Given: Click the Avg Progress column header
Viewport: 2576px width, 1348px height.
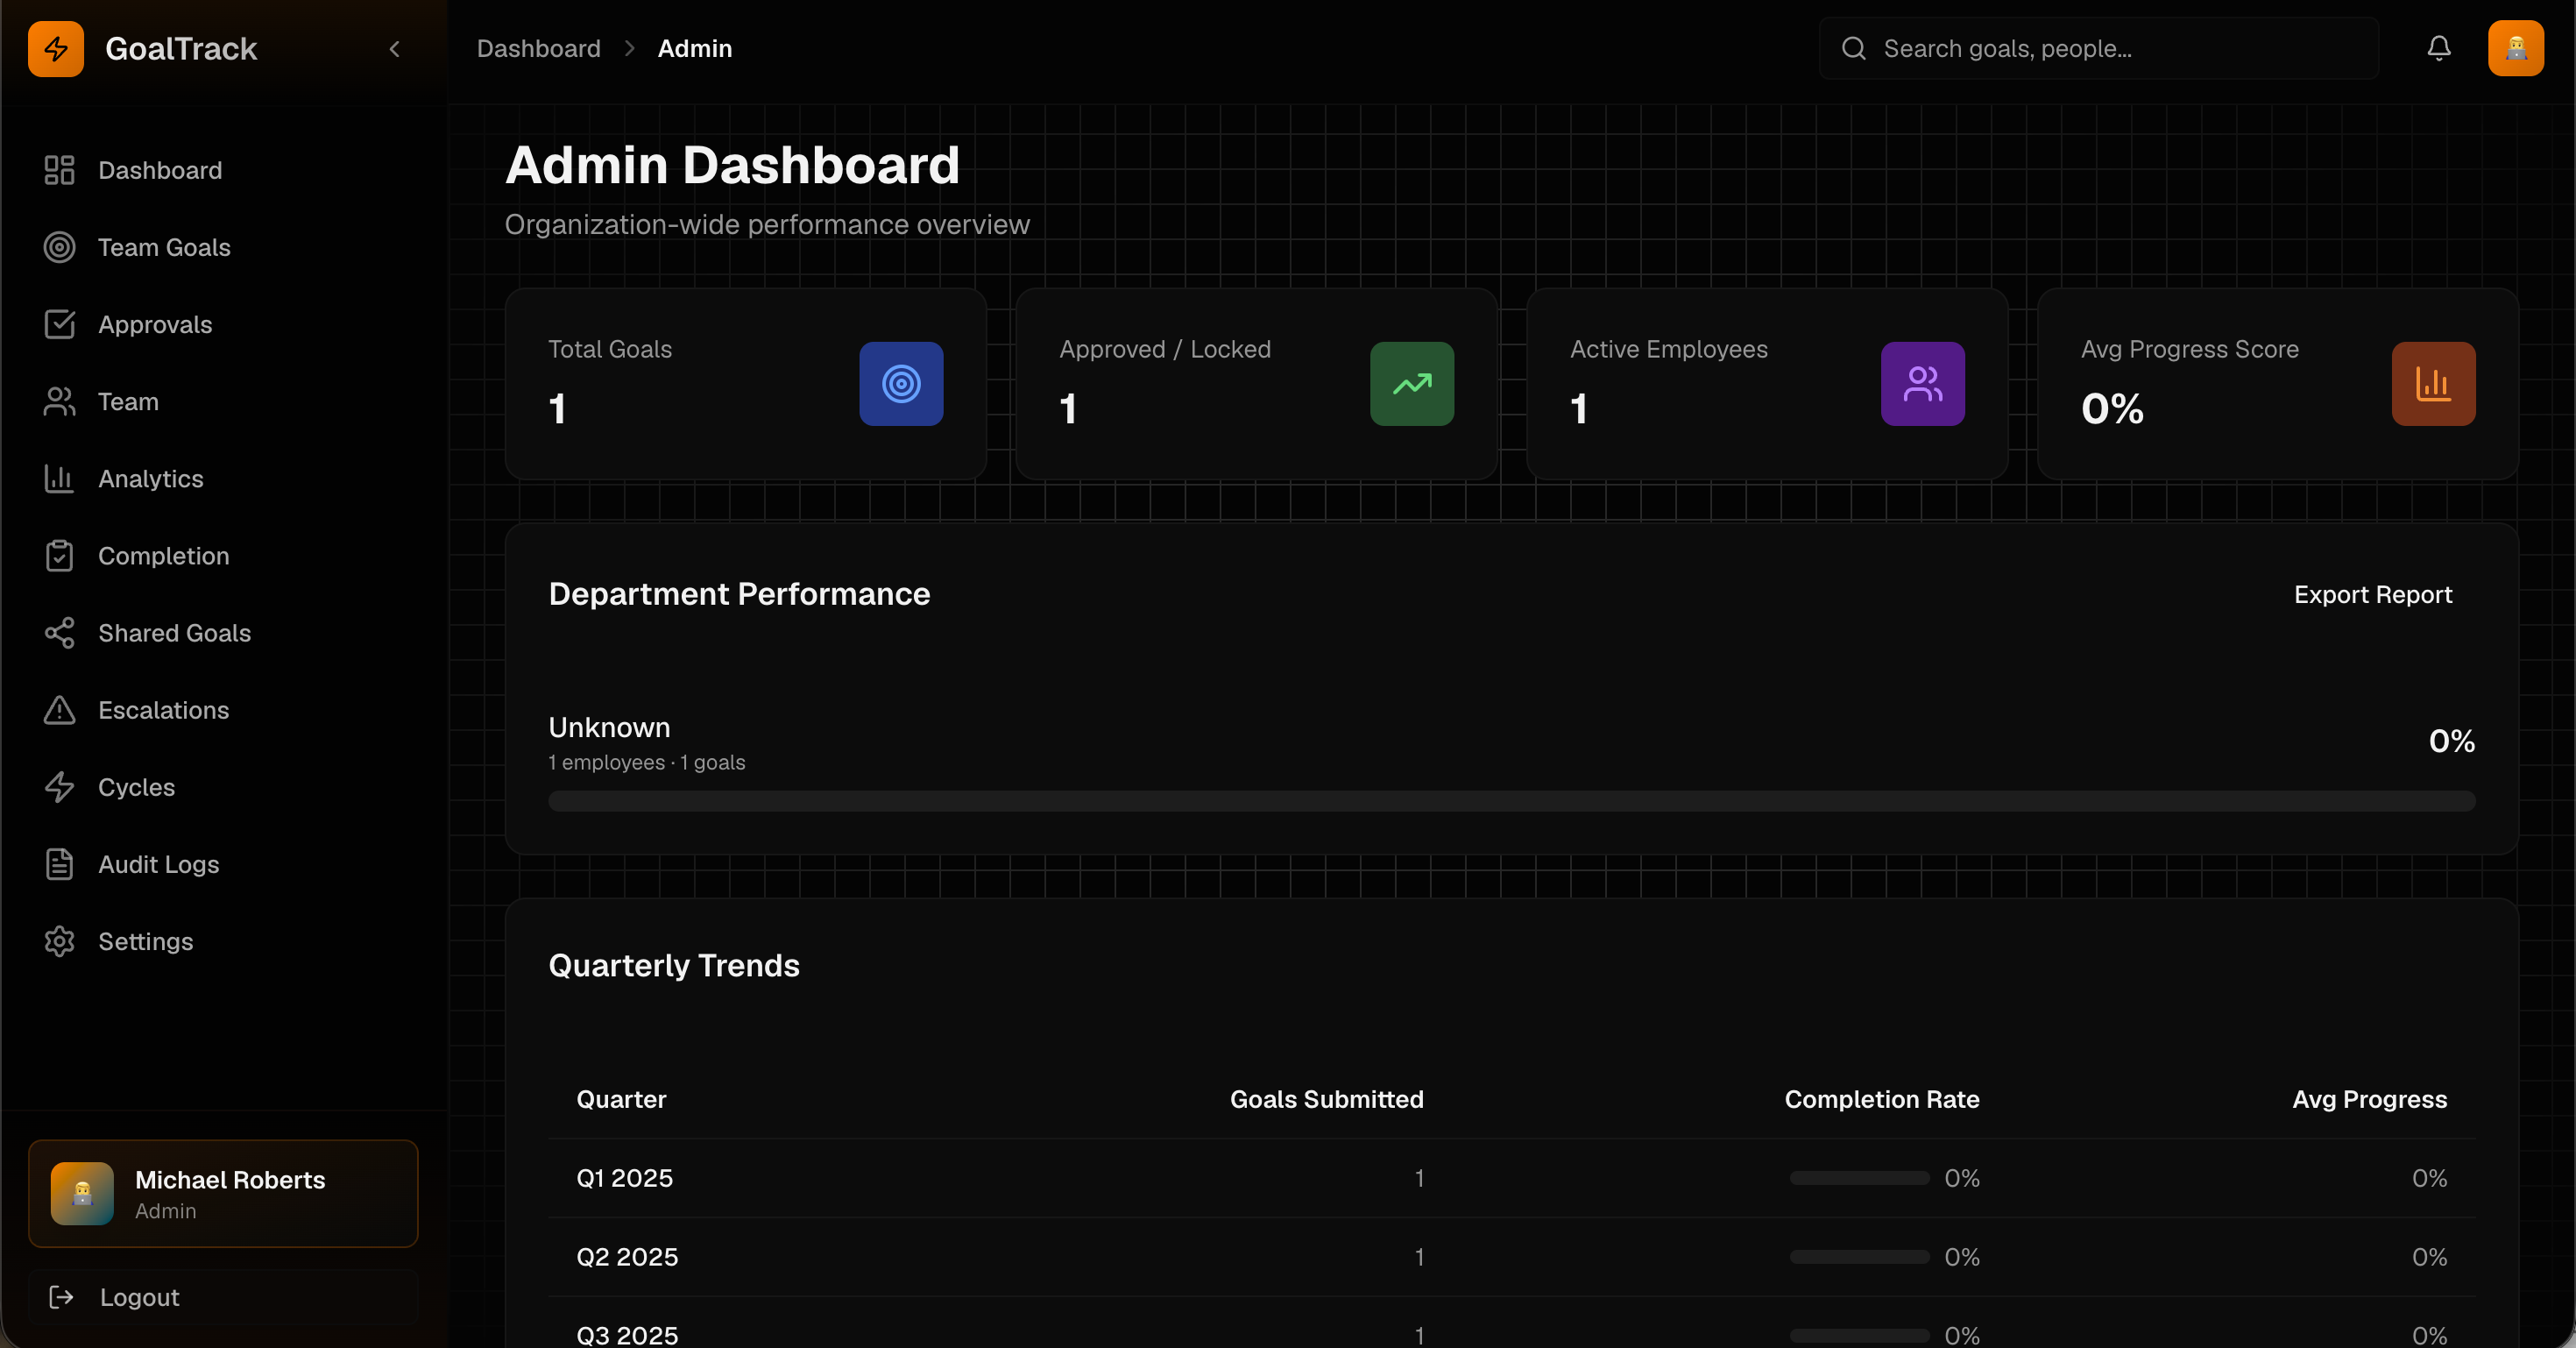Looking at the screenshot, I should point(2369,1098).
